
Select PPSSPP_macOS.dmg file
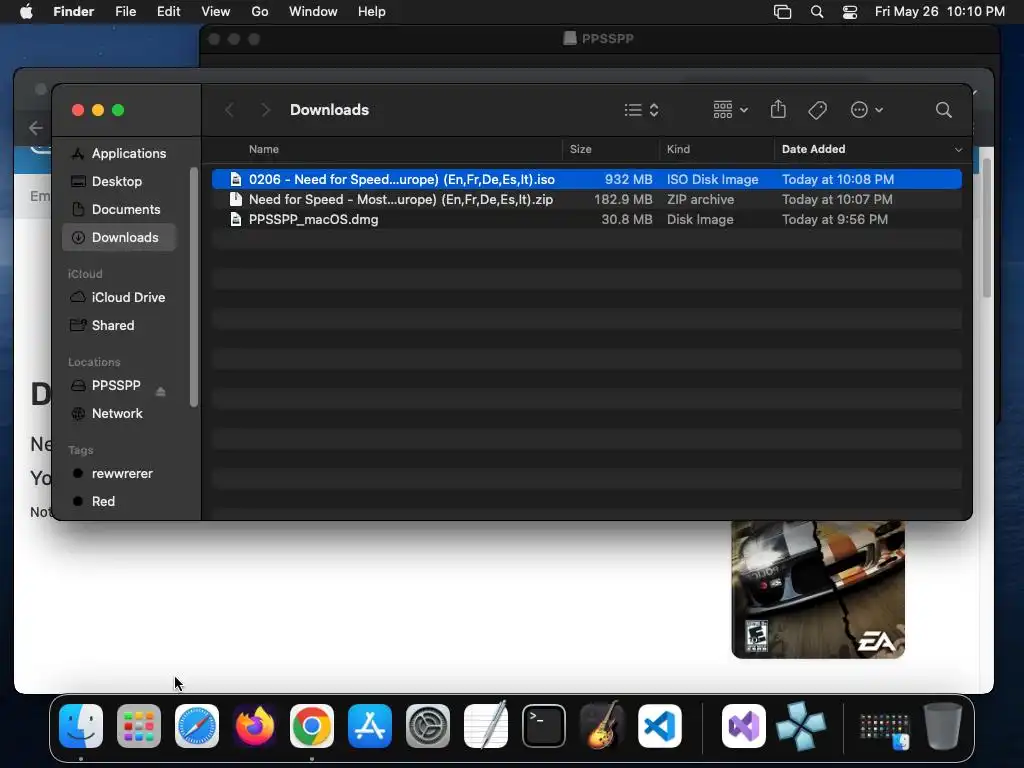(x=586, y=219)
